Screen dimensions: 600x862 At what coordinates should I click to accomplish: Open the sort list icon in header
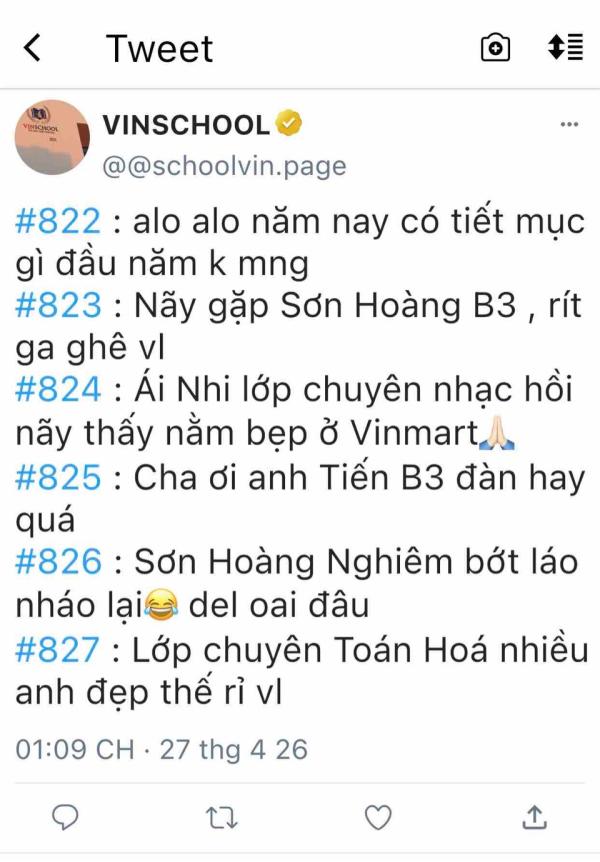pyautogui.click(x=566, y=47)
